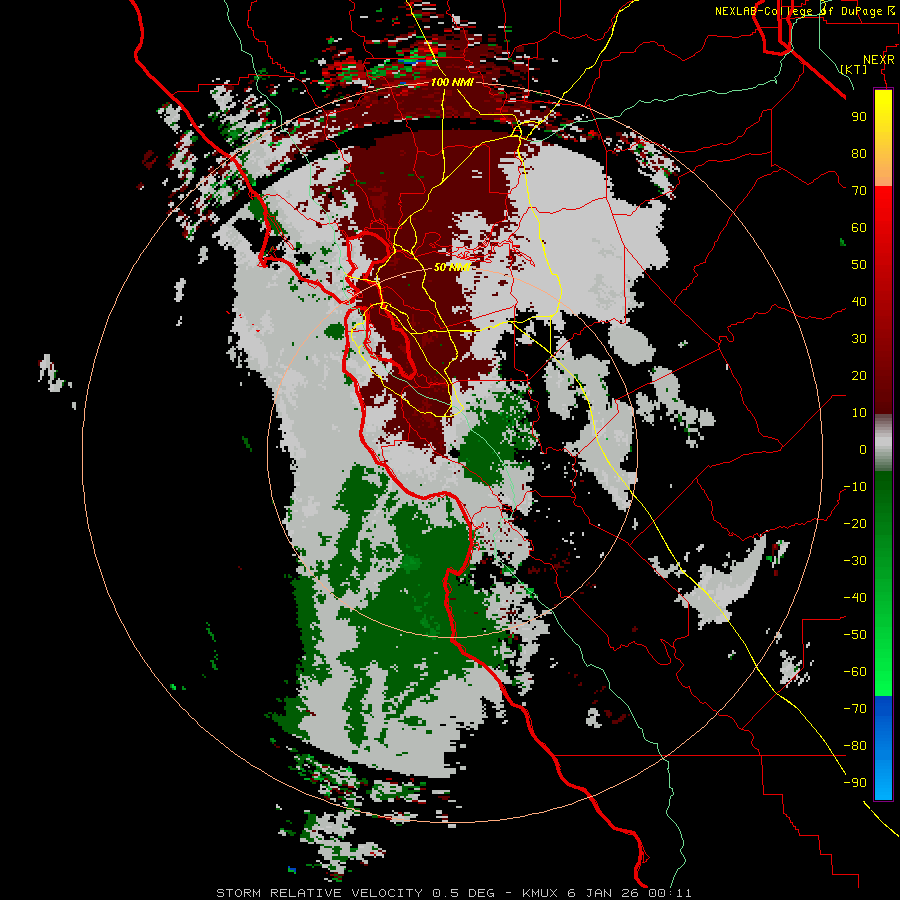Select the positive 40 scale value
The height and width of the screenshot is (900, 900).
(859, 301)
